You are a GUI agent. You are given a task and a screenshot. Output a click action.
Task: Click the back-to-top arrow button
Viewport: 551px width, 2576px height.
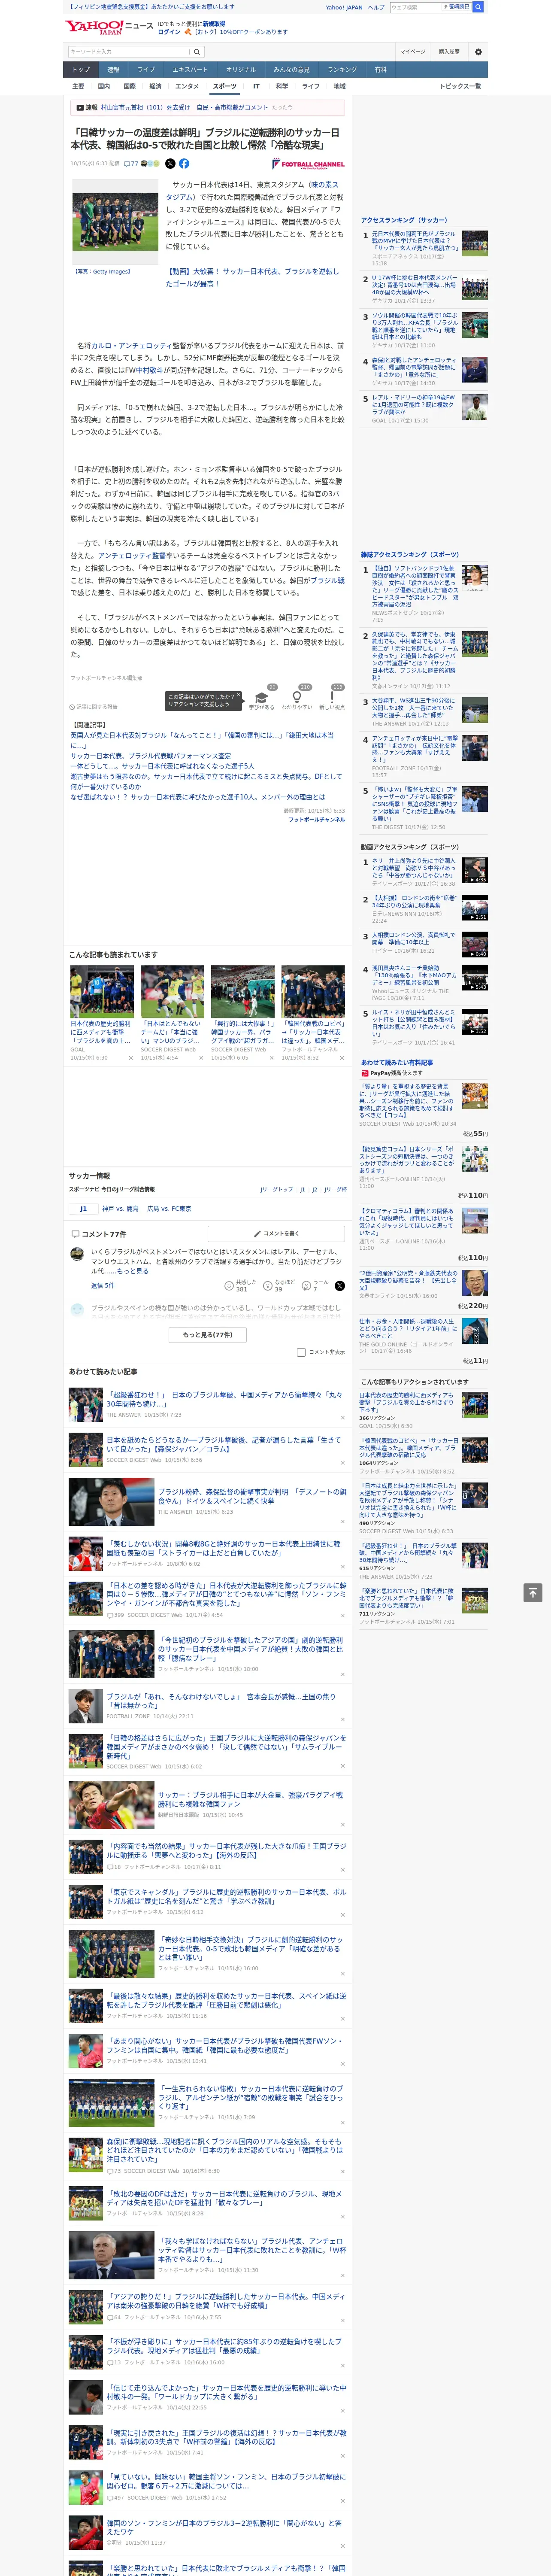point(534,1593)
